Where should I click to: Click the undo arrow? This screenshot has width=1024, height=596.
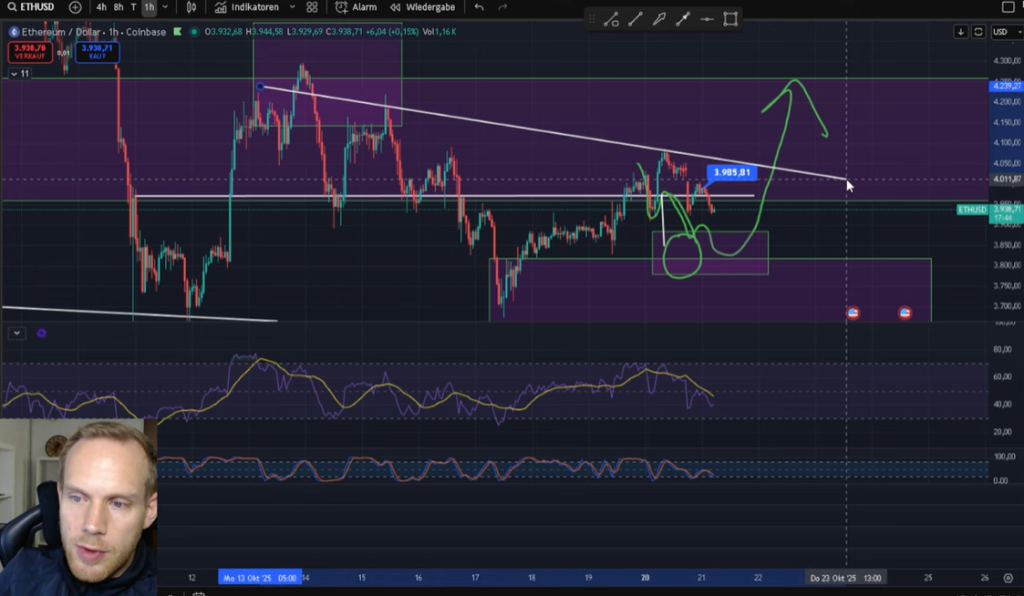click(479, 7)
